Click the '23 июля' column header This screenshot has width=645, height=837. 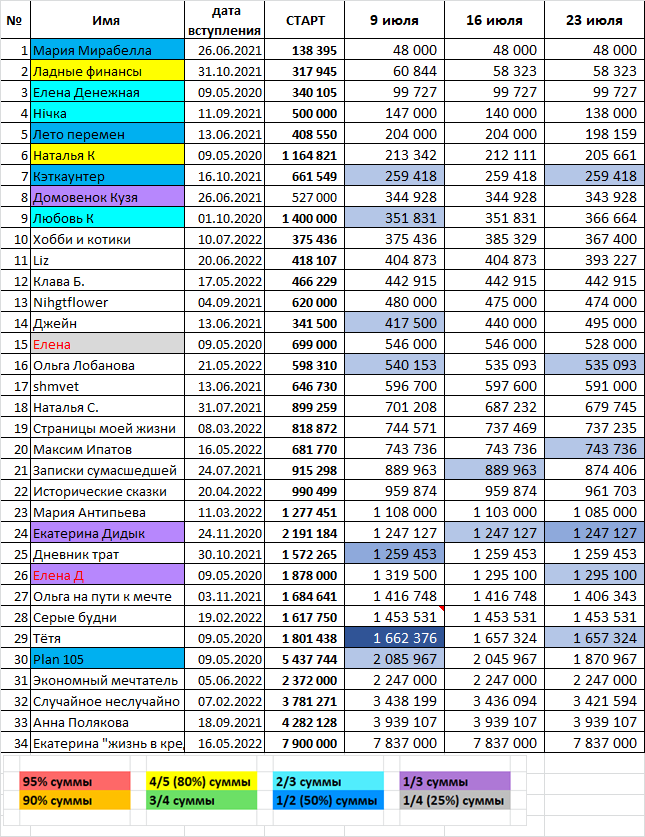[x=594, y=20]
